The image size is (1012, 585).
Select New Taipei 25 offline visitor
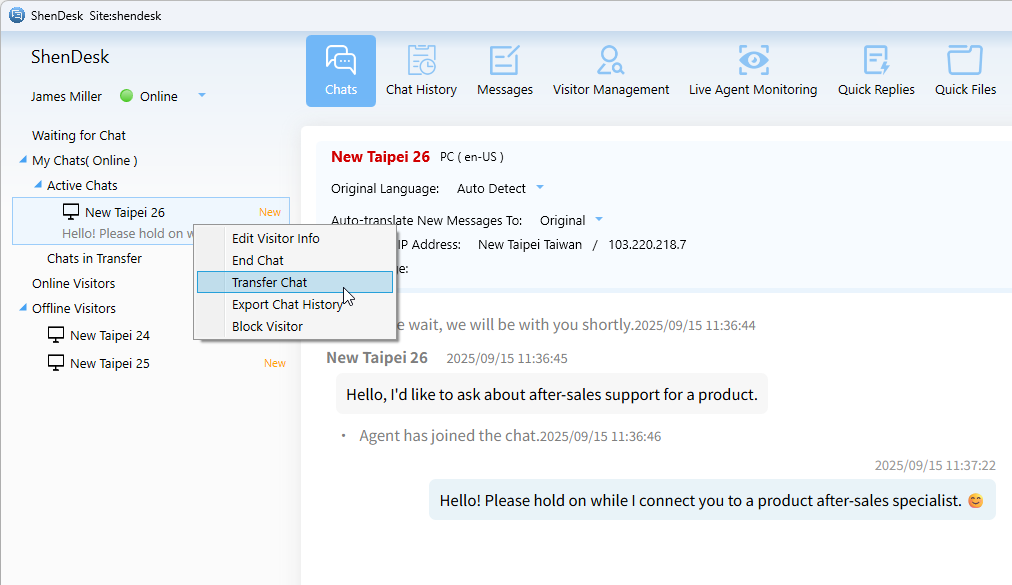click(x=110, y=364)
